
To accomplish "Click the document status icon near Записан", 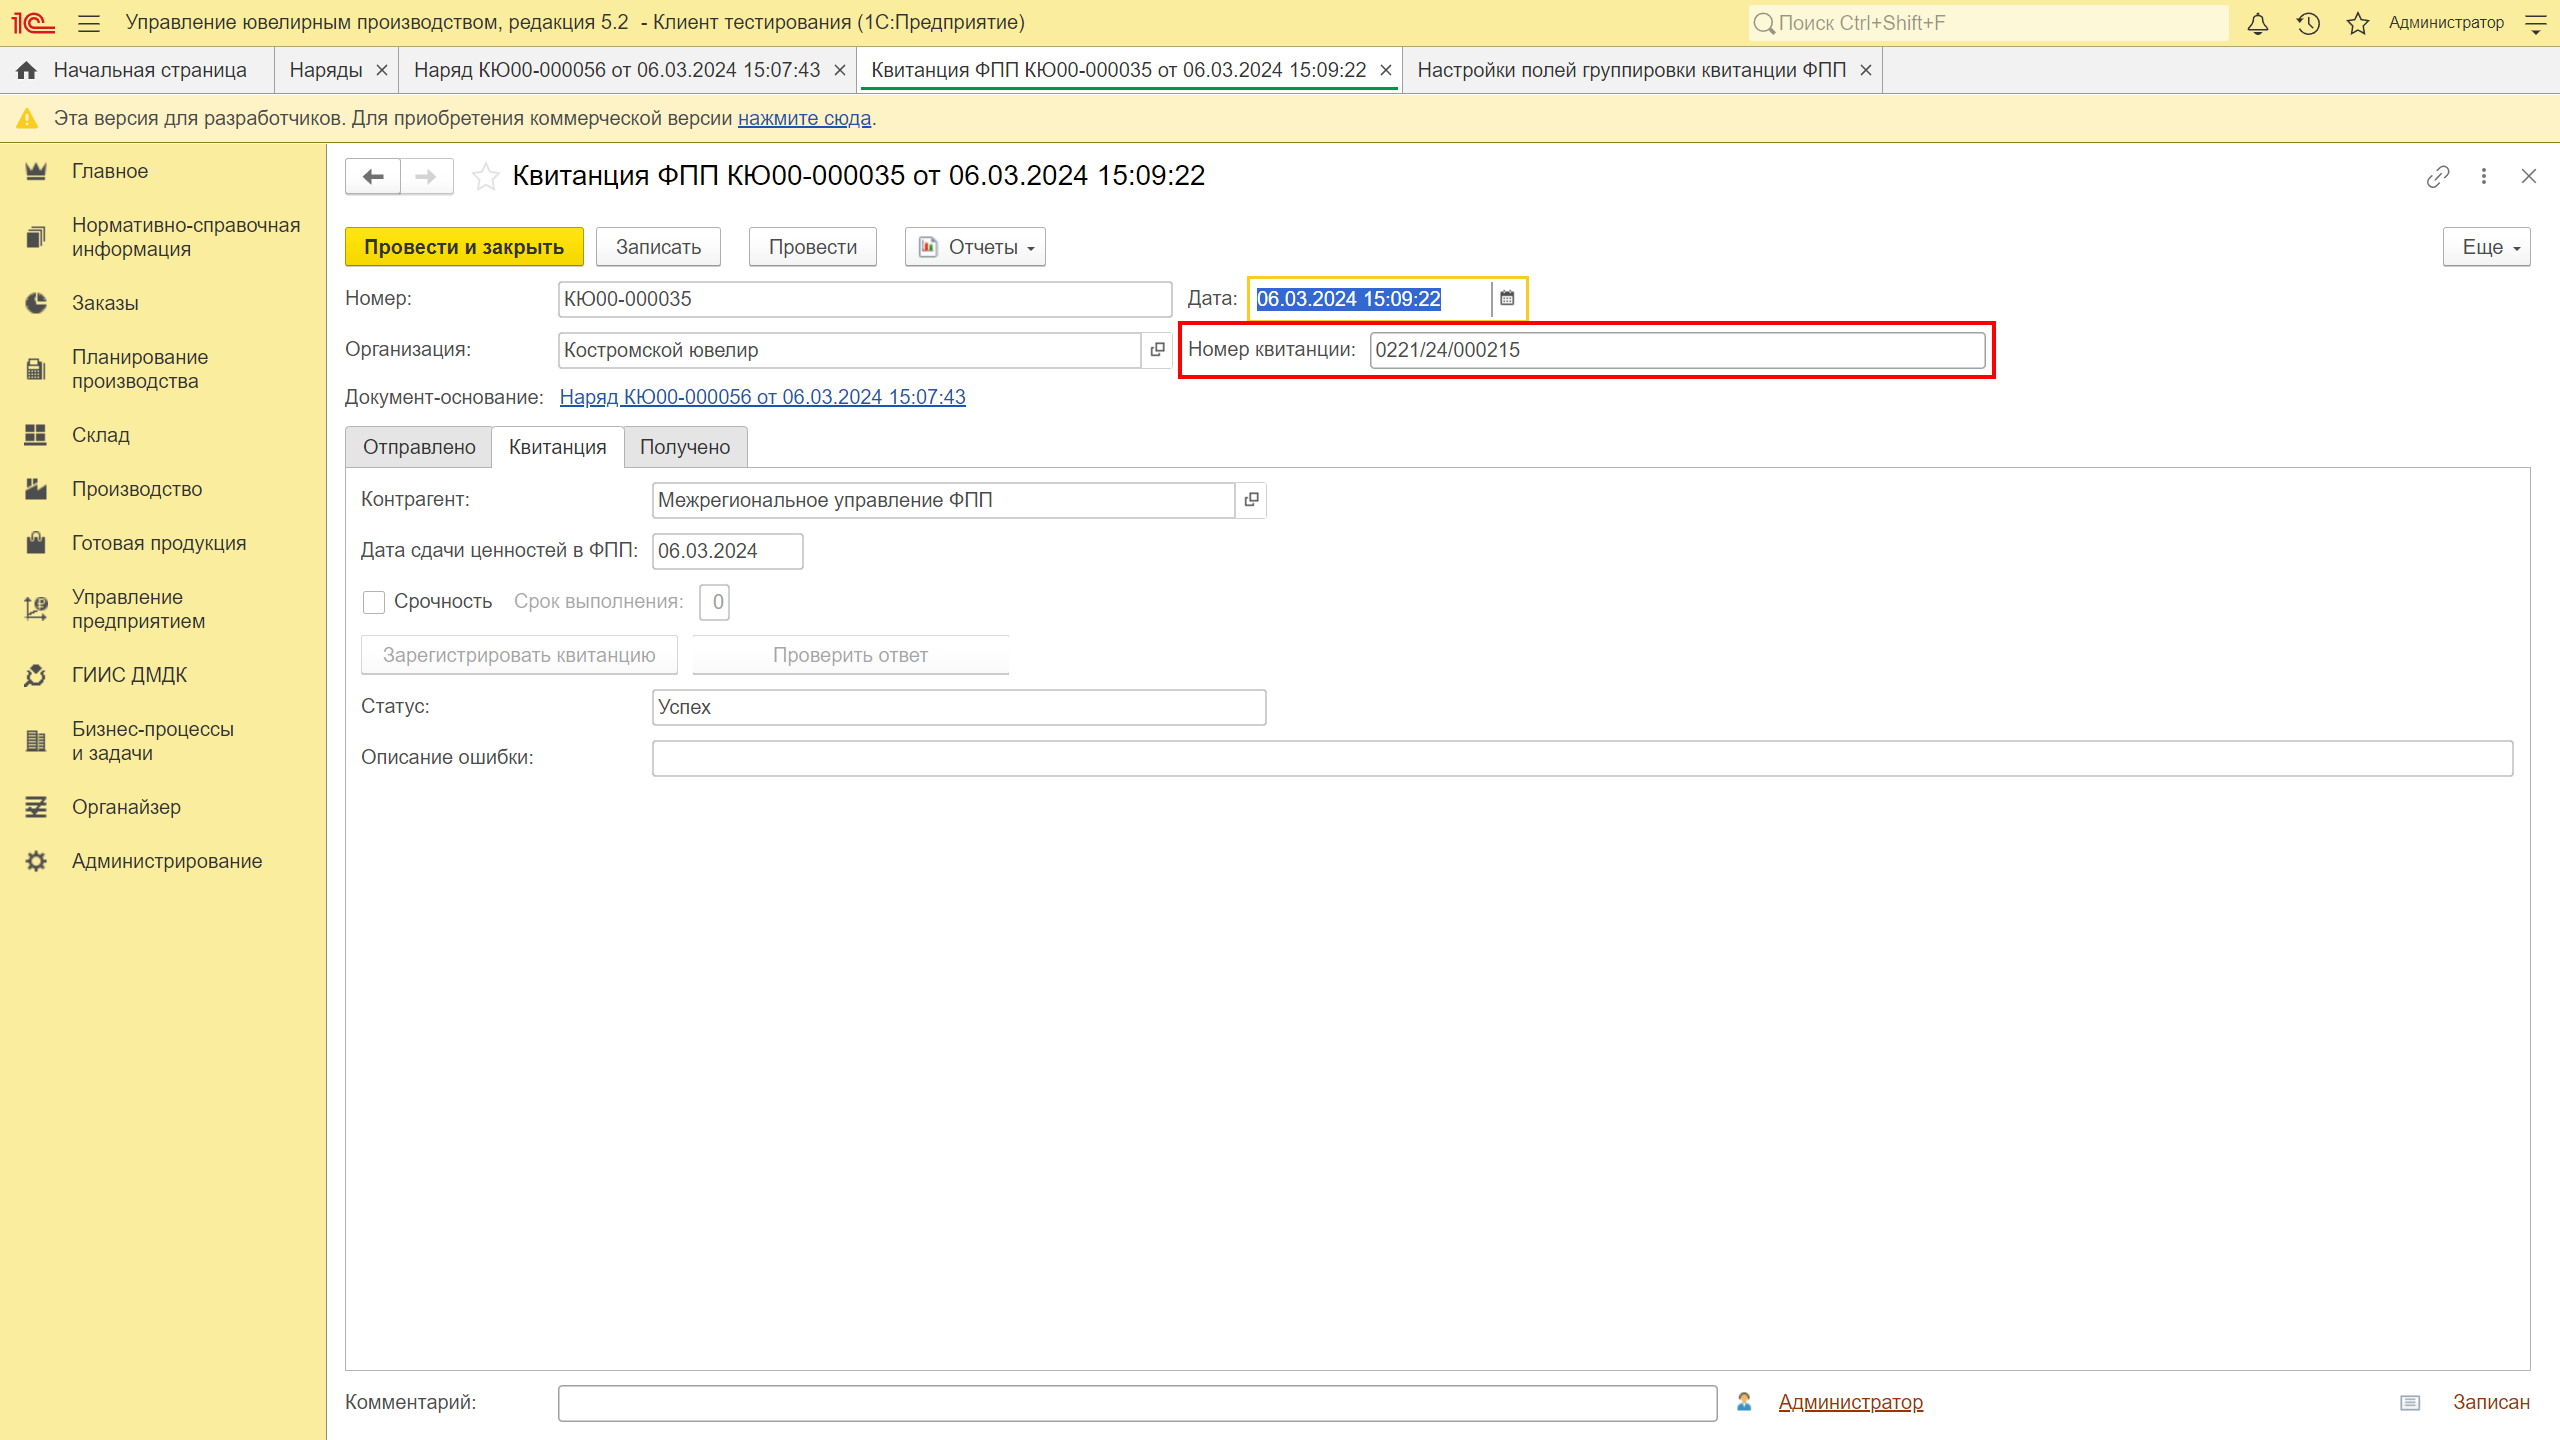I will 2410,1403.
